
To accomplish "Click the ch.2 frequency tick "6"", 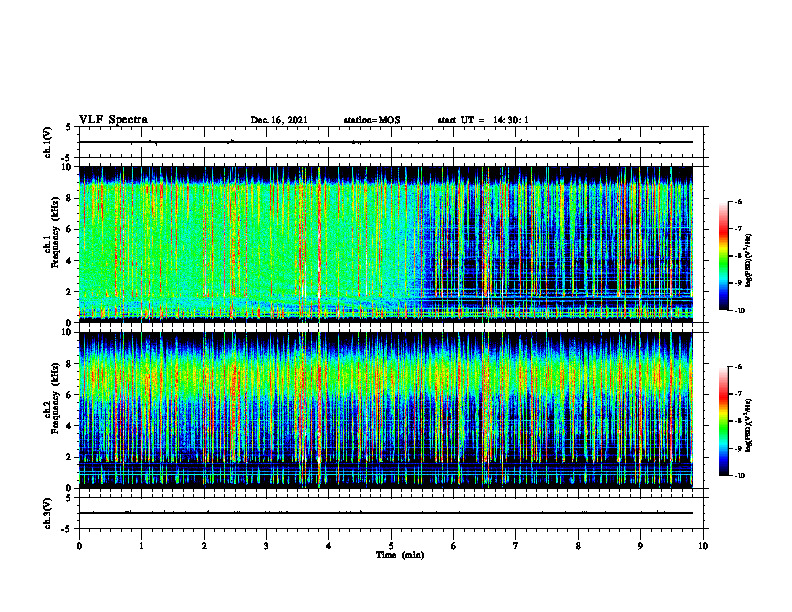I will (x=70, y=395).
